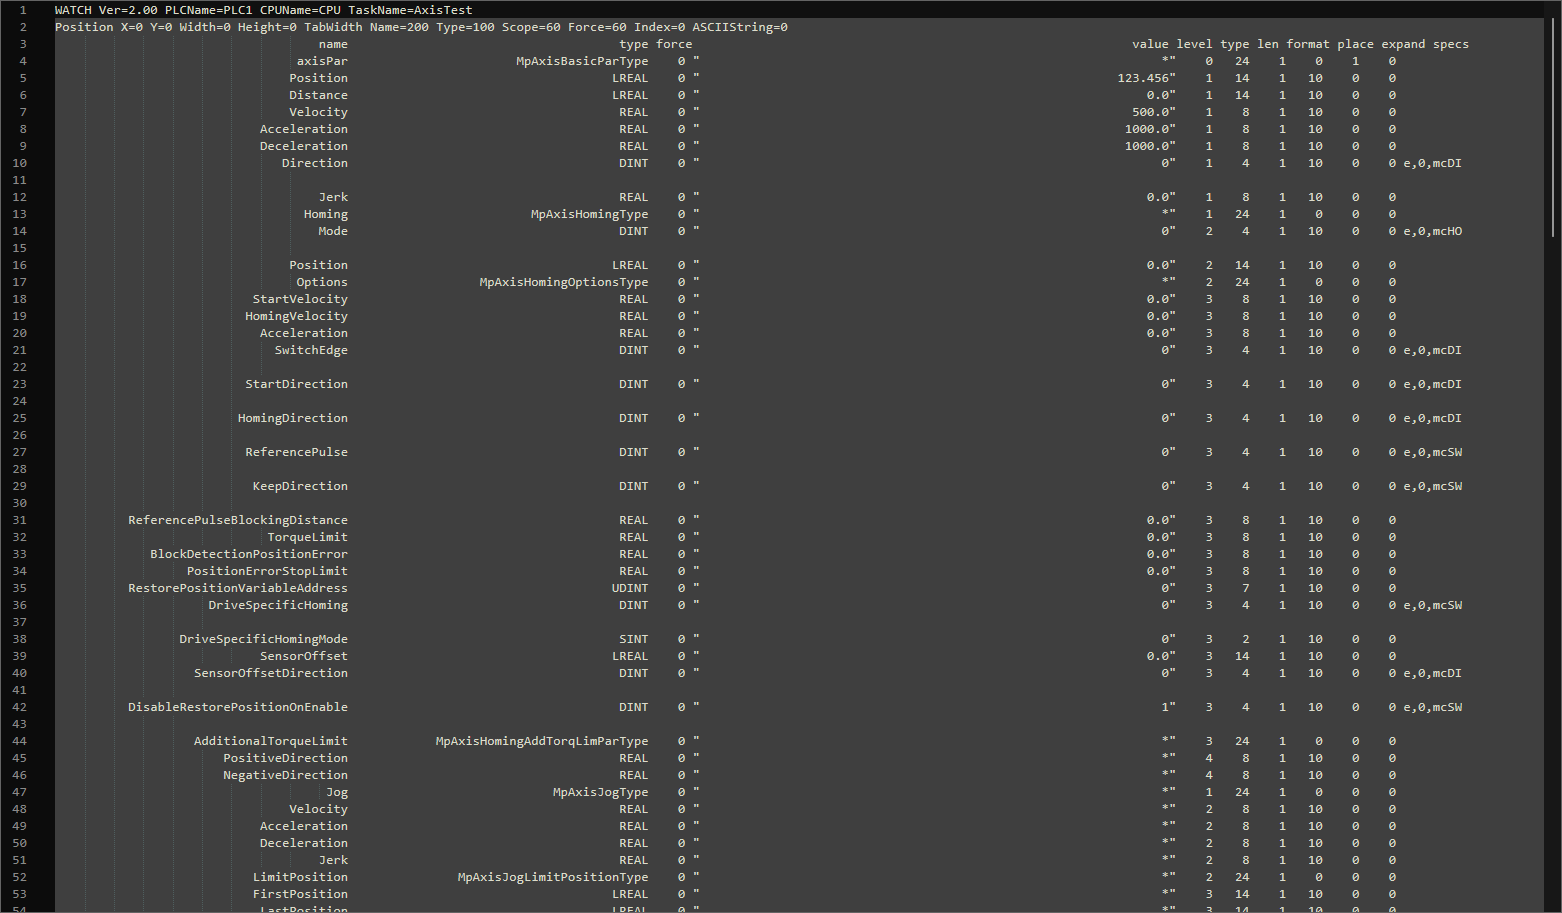
Task: Click the 'StartVelocity' member name
Action: pyautogui.click(x=300, y=299)
